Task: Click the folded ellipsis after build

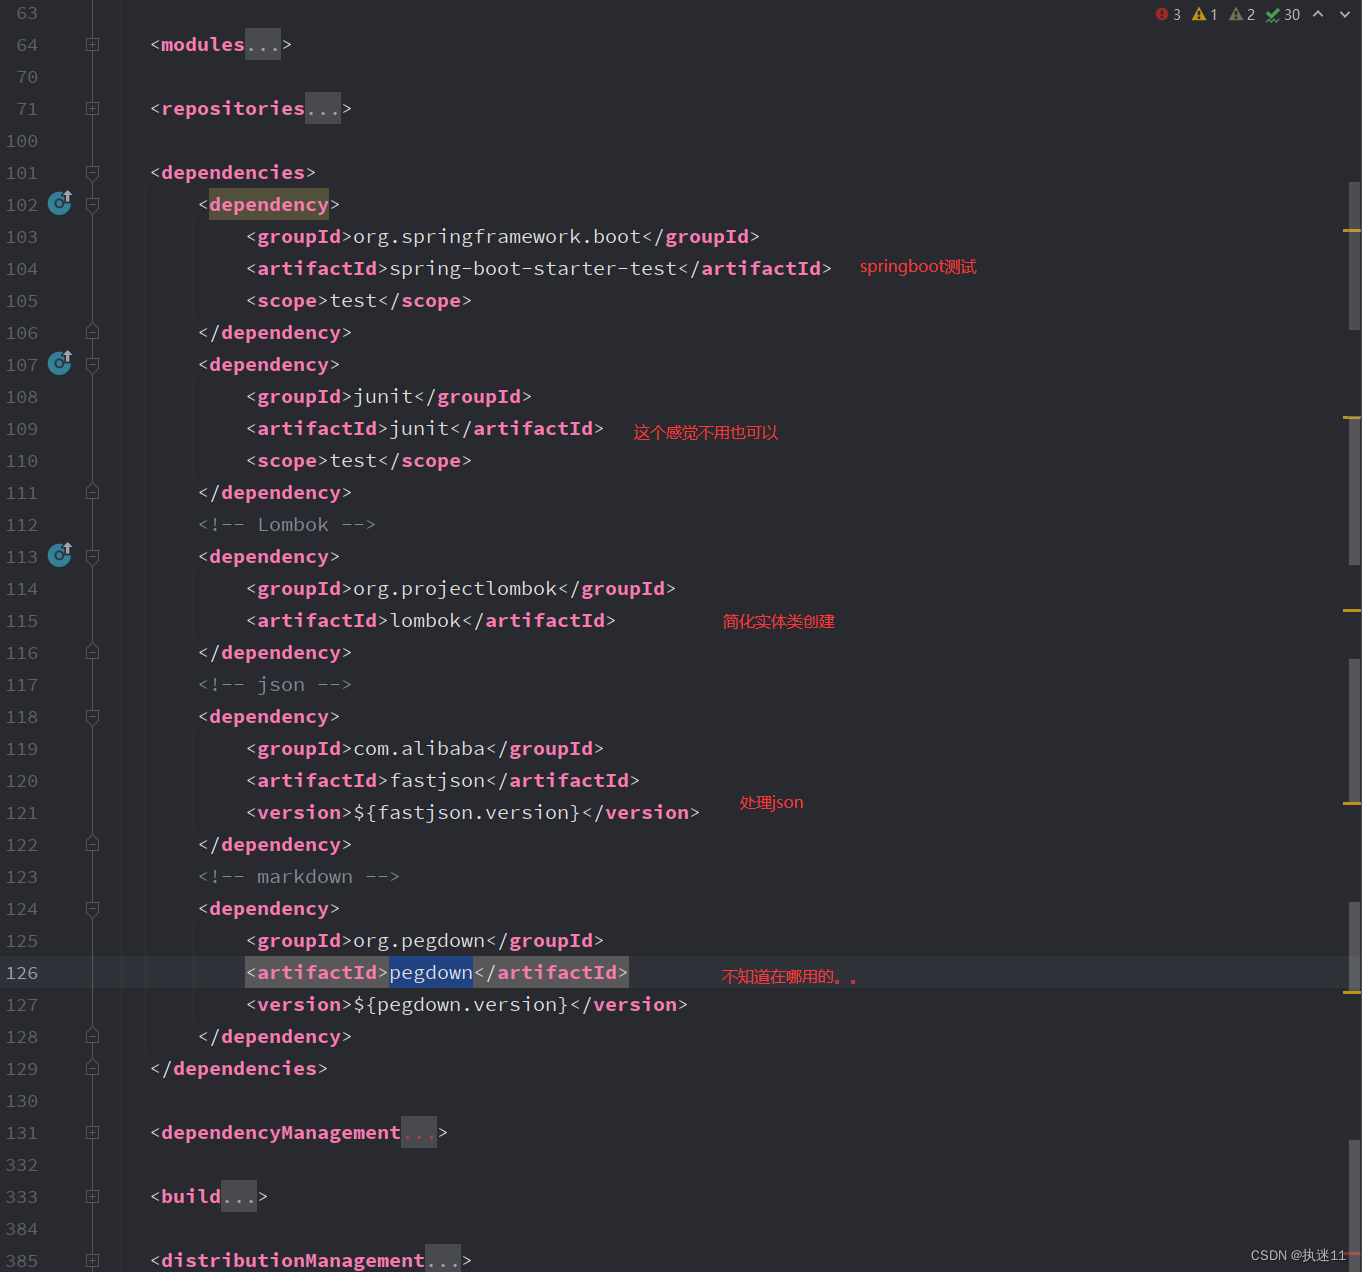Action: tap(239, 1196)
